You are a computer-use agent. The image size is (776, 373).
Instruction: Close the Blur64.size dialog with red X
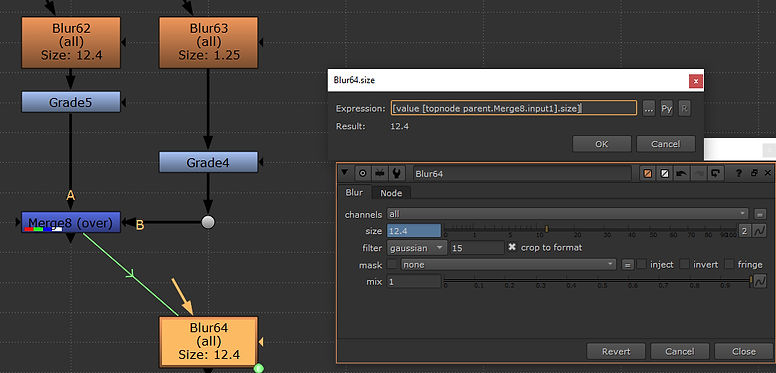696,81
